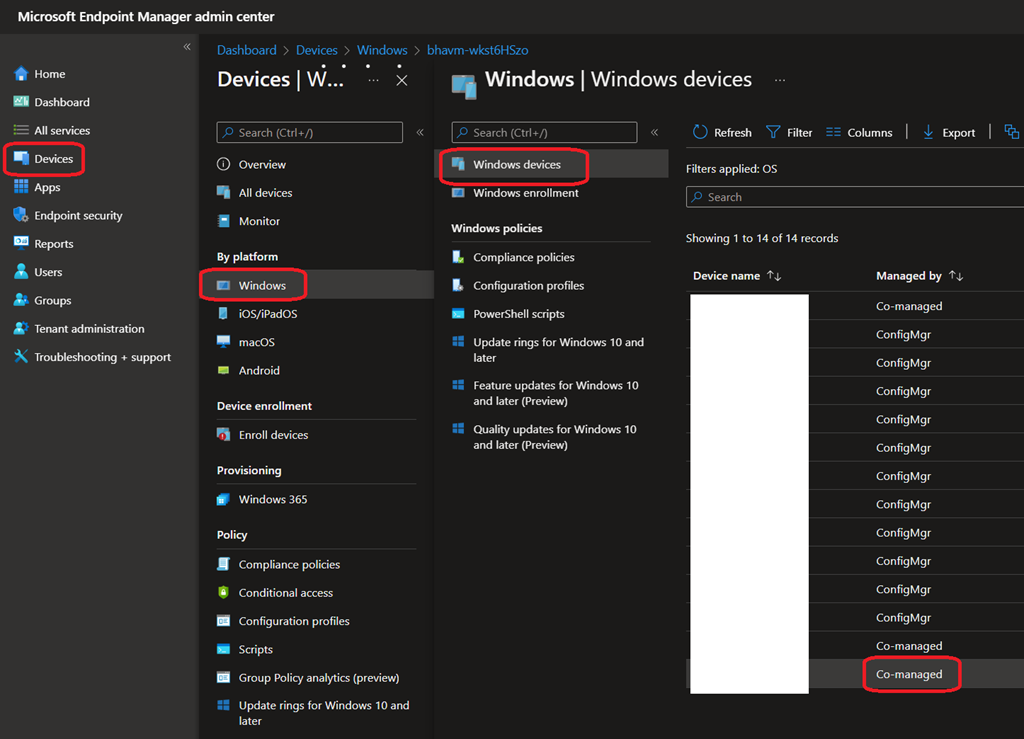Close the Devices blade
This screenshot has width=1024, height=739.
tap(402, 80)
